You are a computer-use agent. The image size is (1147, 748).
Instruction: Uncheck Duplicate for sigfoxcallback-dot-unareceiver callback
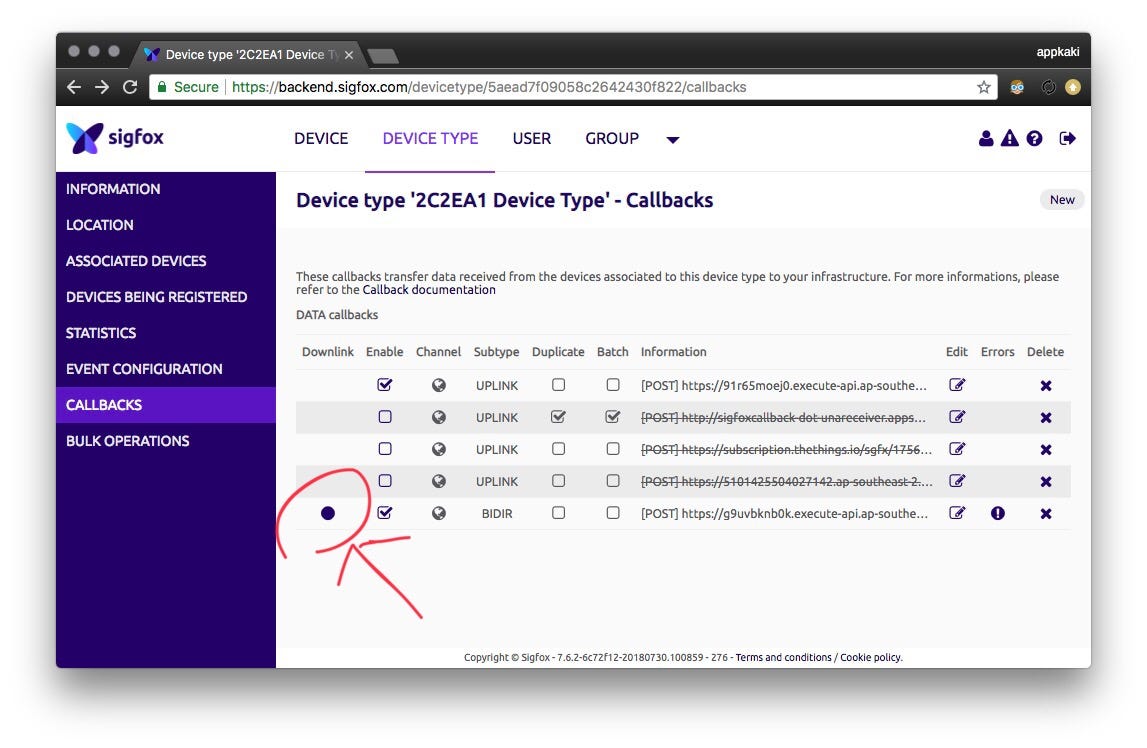point(558,417)
